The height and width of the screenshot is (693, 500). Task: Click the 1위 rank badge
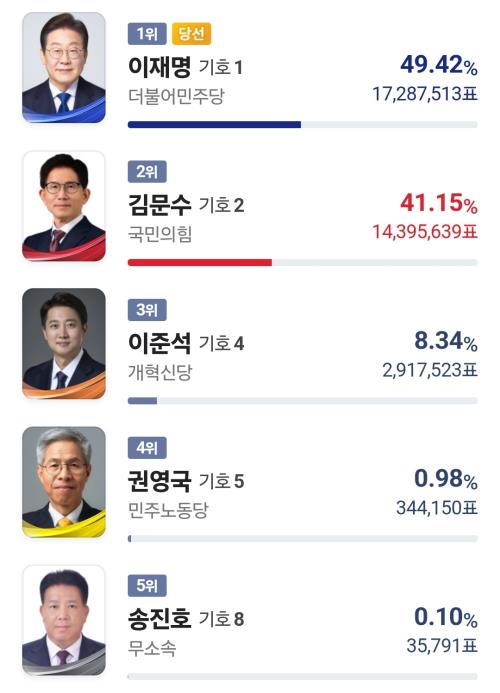147,34
